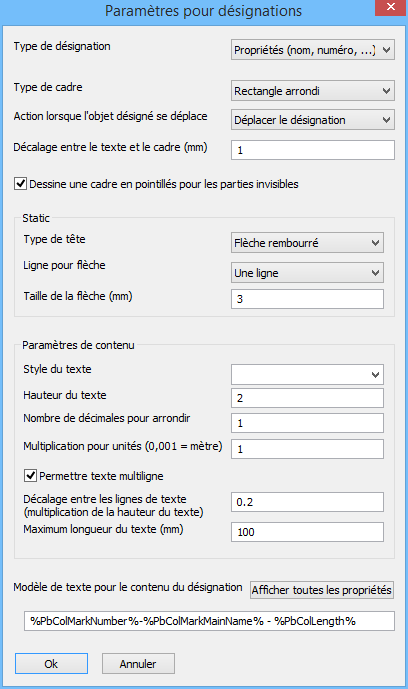Click the Annuler button
The height and width of the screenshot is (689, 408).
click(138, 664)
